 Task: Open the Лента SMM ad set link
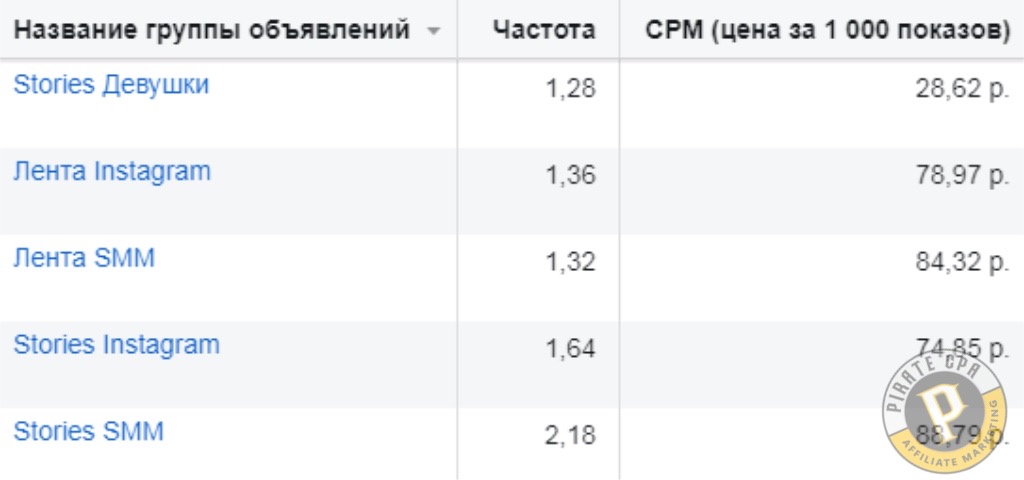click(84, 258)
